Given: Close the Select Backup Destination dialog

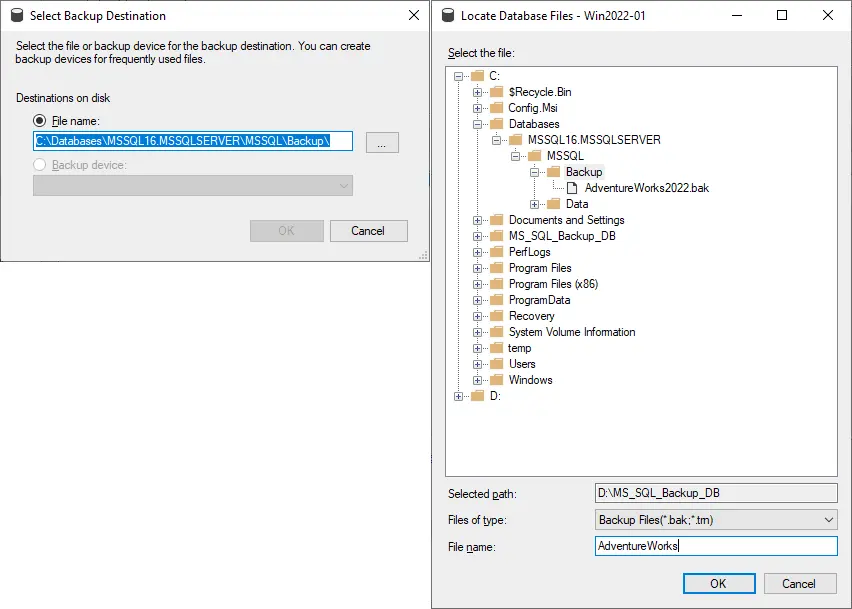Looking at the screenshot, I should click(414, 15).
